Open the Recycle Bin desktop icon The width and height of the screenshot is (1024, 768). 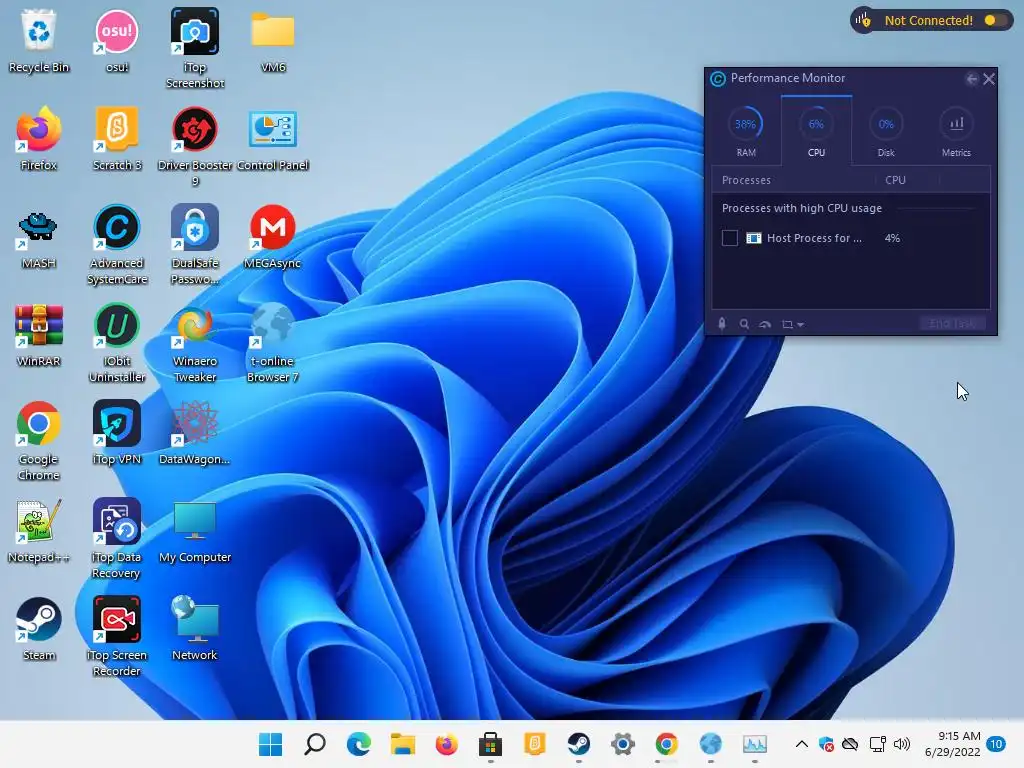(39, 40)
